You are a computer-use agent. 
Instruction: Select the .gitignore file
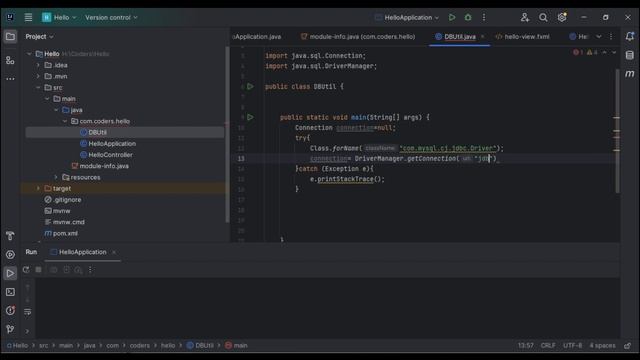coord(67,200)
